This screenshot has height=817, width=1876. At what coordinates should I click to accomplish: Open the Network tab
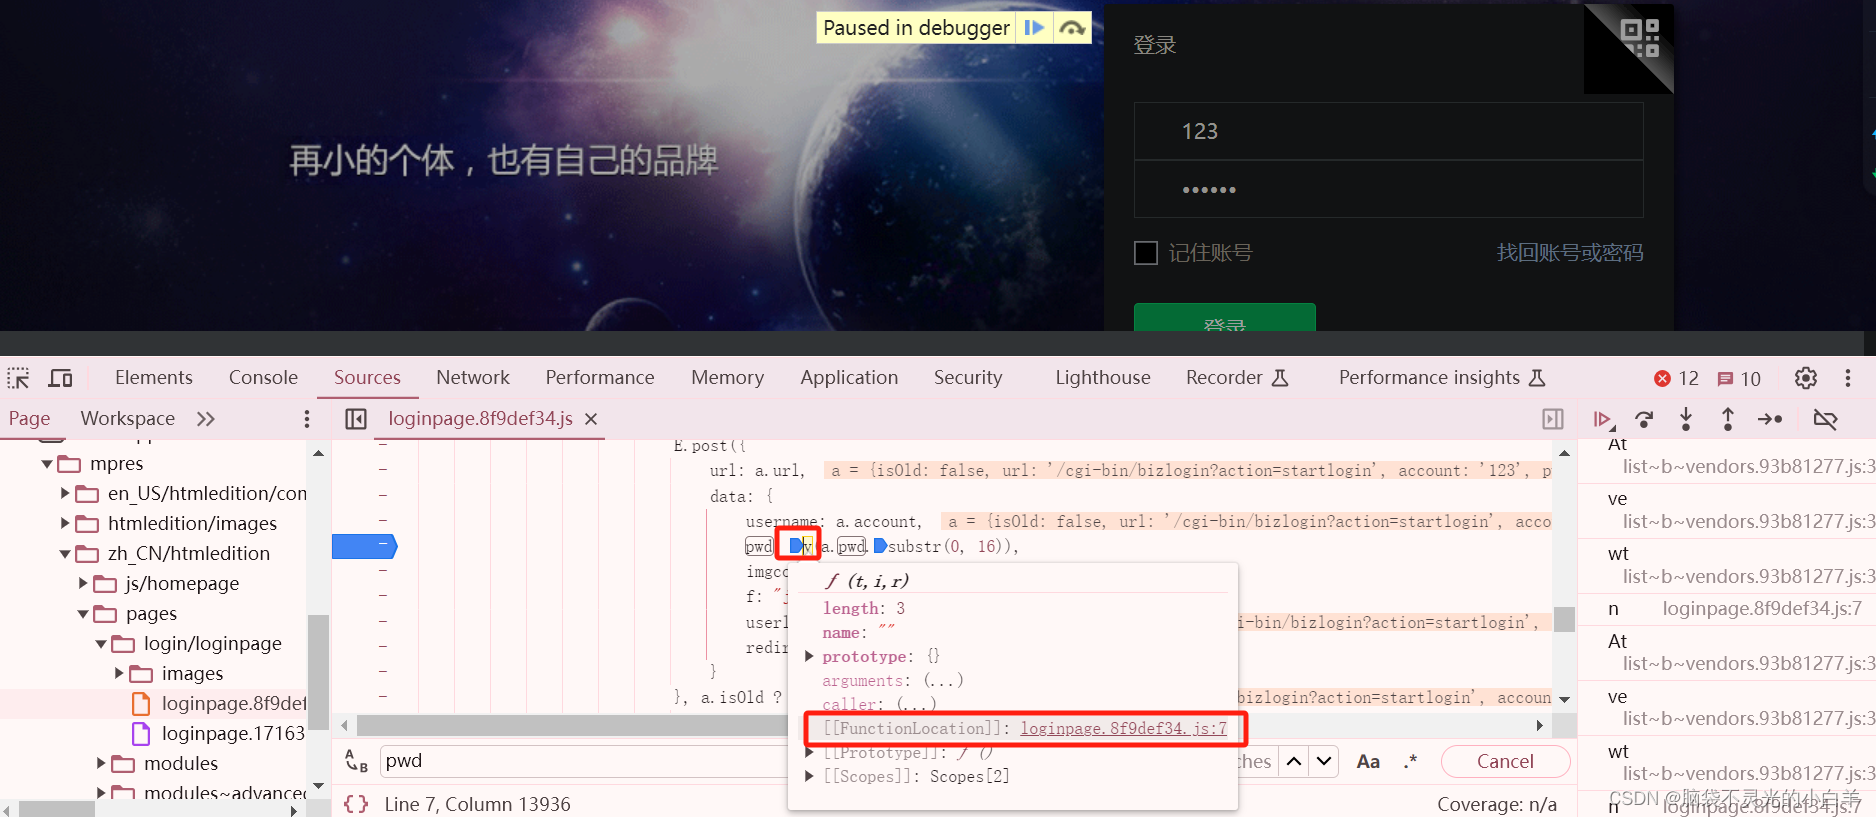click(x=473, y=378)
